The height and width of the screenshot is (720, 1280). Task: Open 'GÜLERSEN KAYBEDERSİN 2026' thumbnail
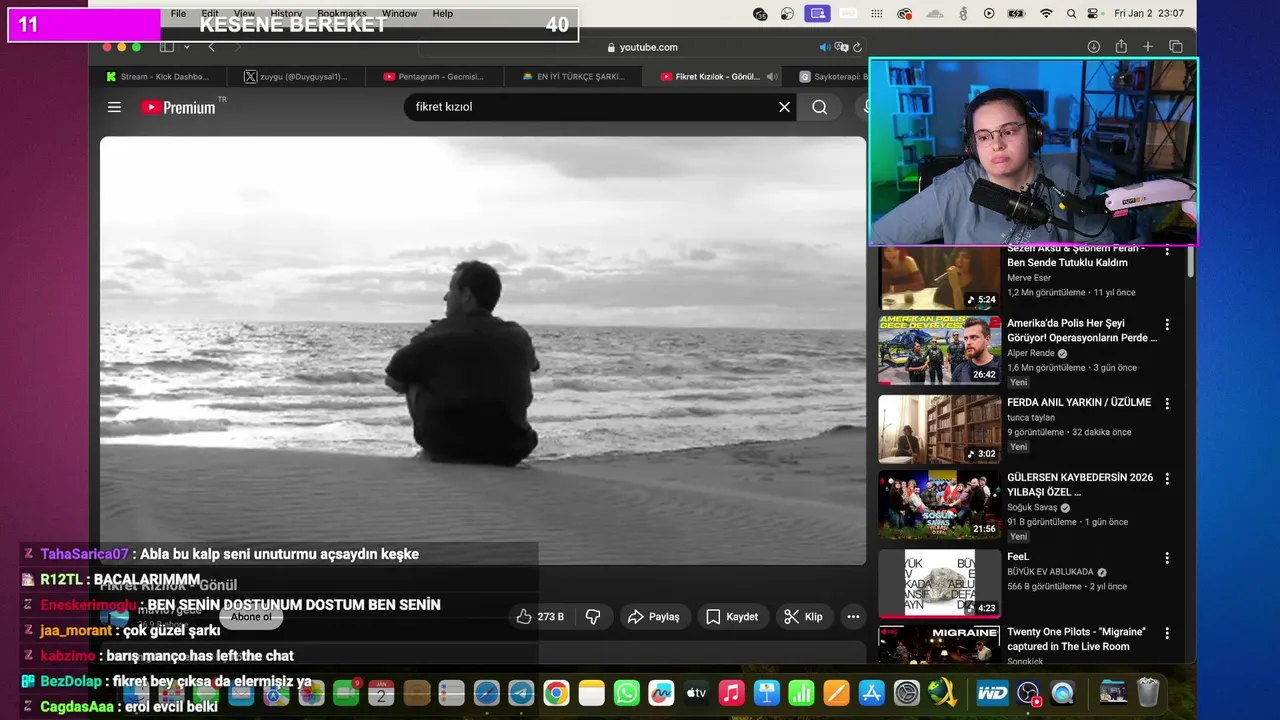pos(939,505)
